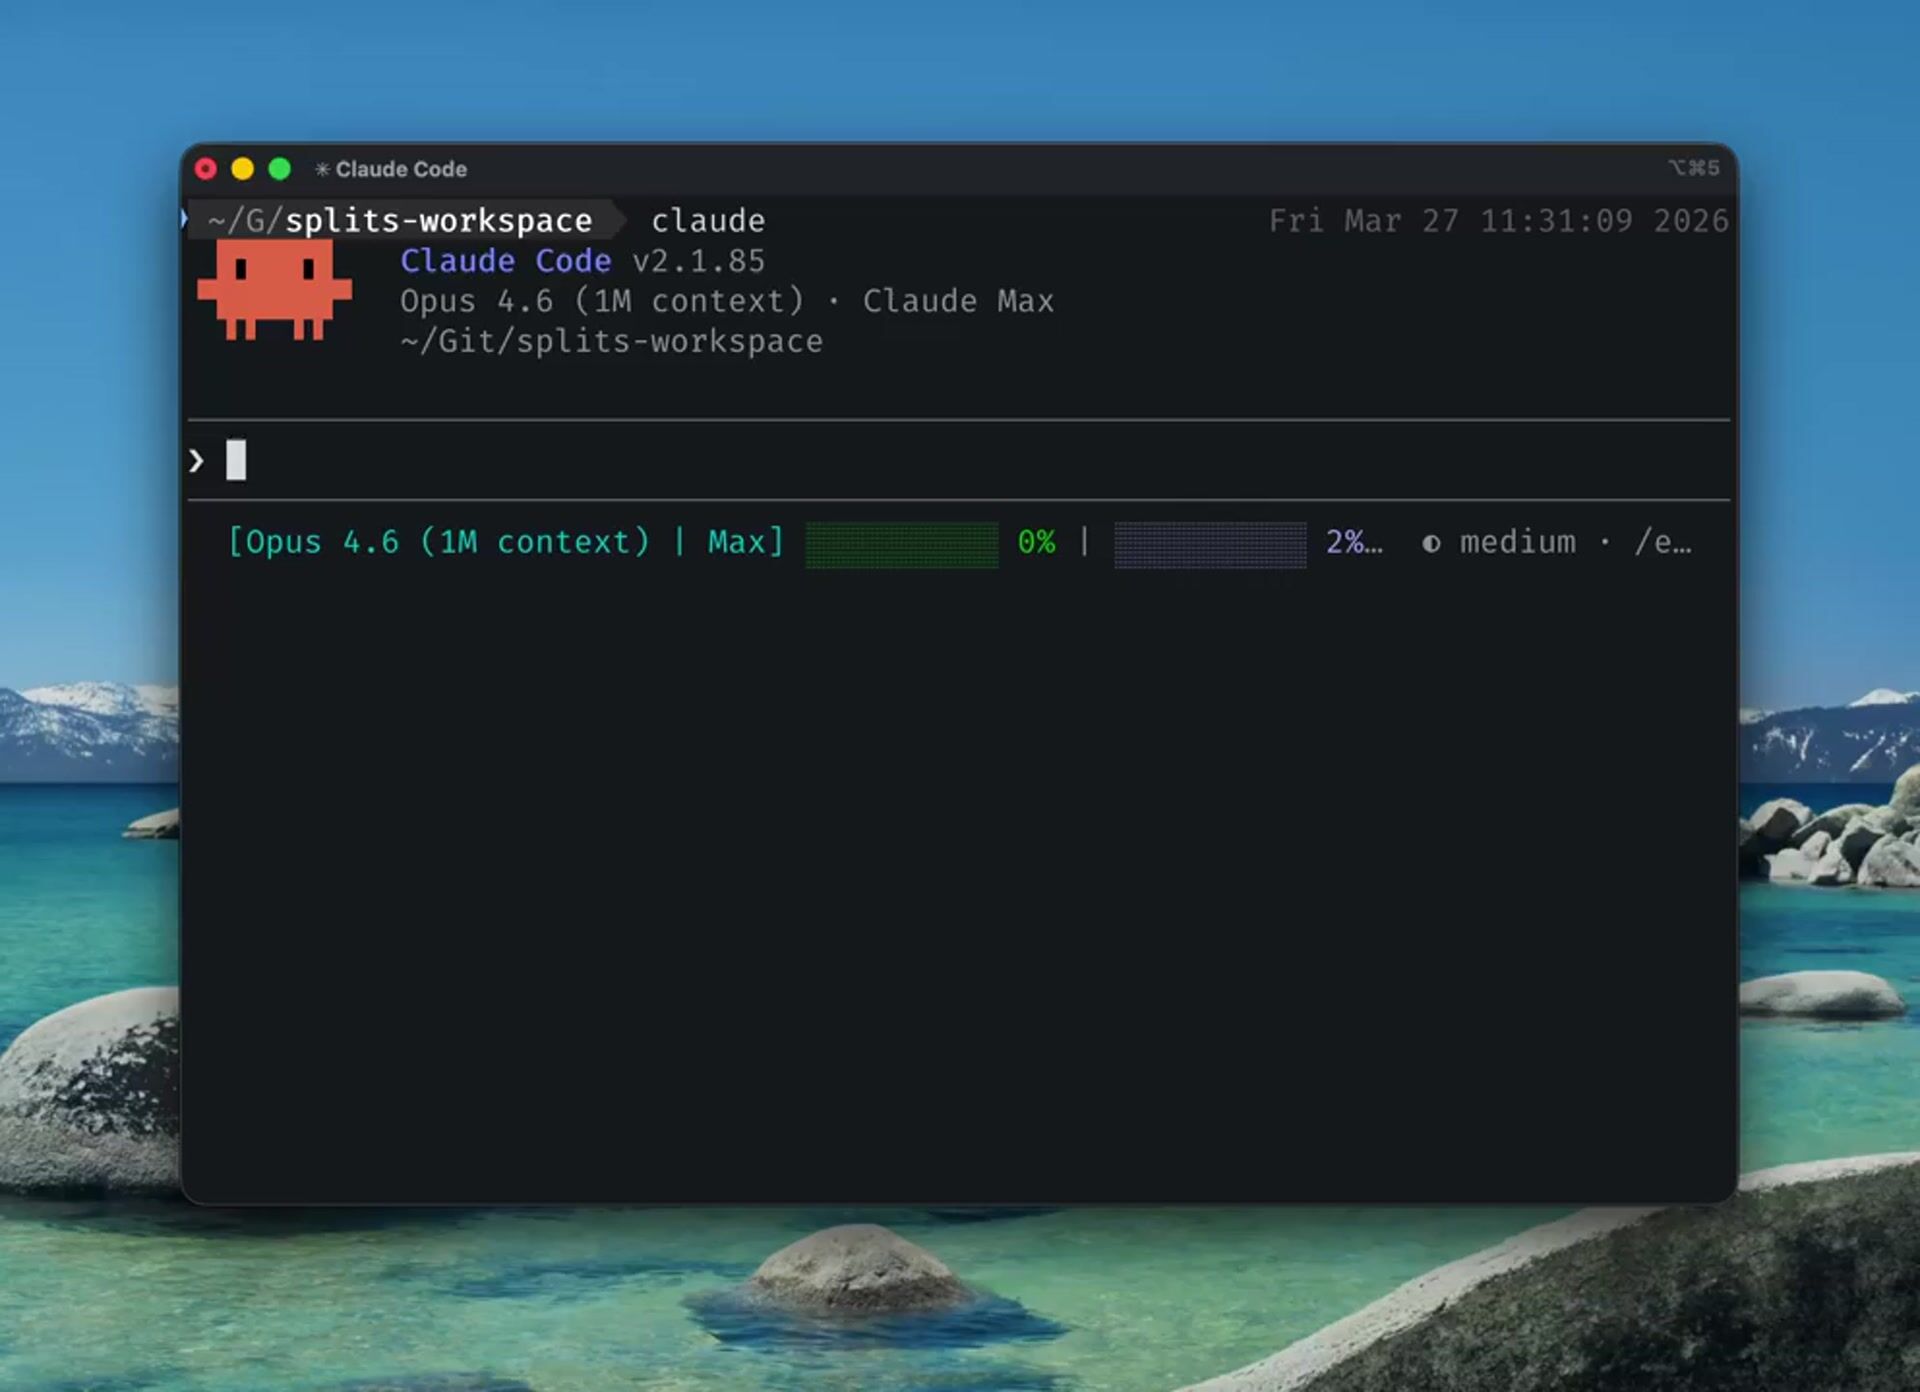
Task: Click the half-circle effort icon before medium
Action: (x=1431, y=543)
